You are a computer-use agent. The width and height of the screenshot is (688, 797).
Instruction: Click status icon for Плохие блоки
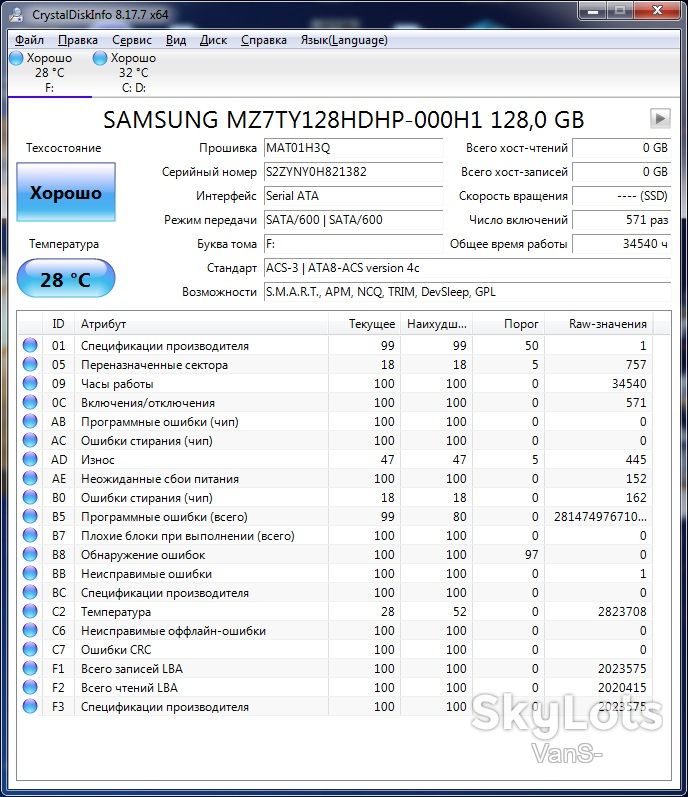pos(30,535)
